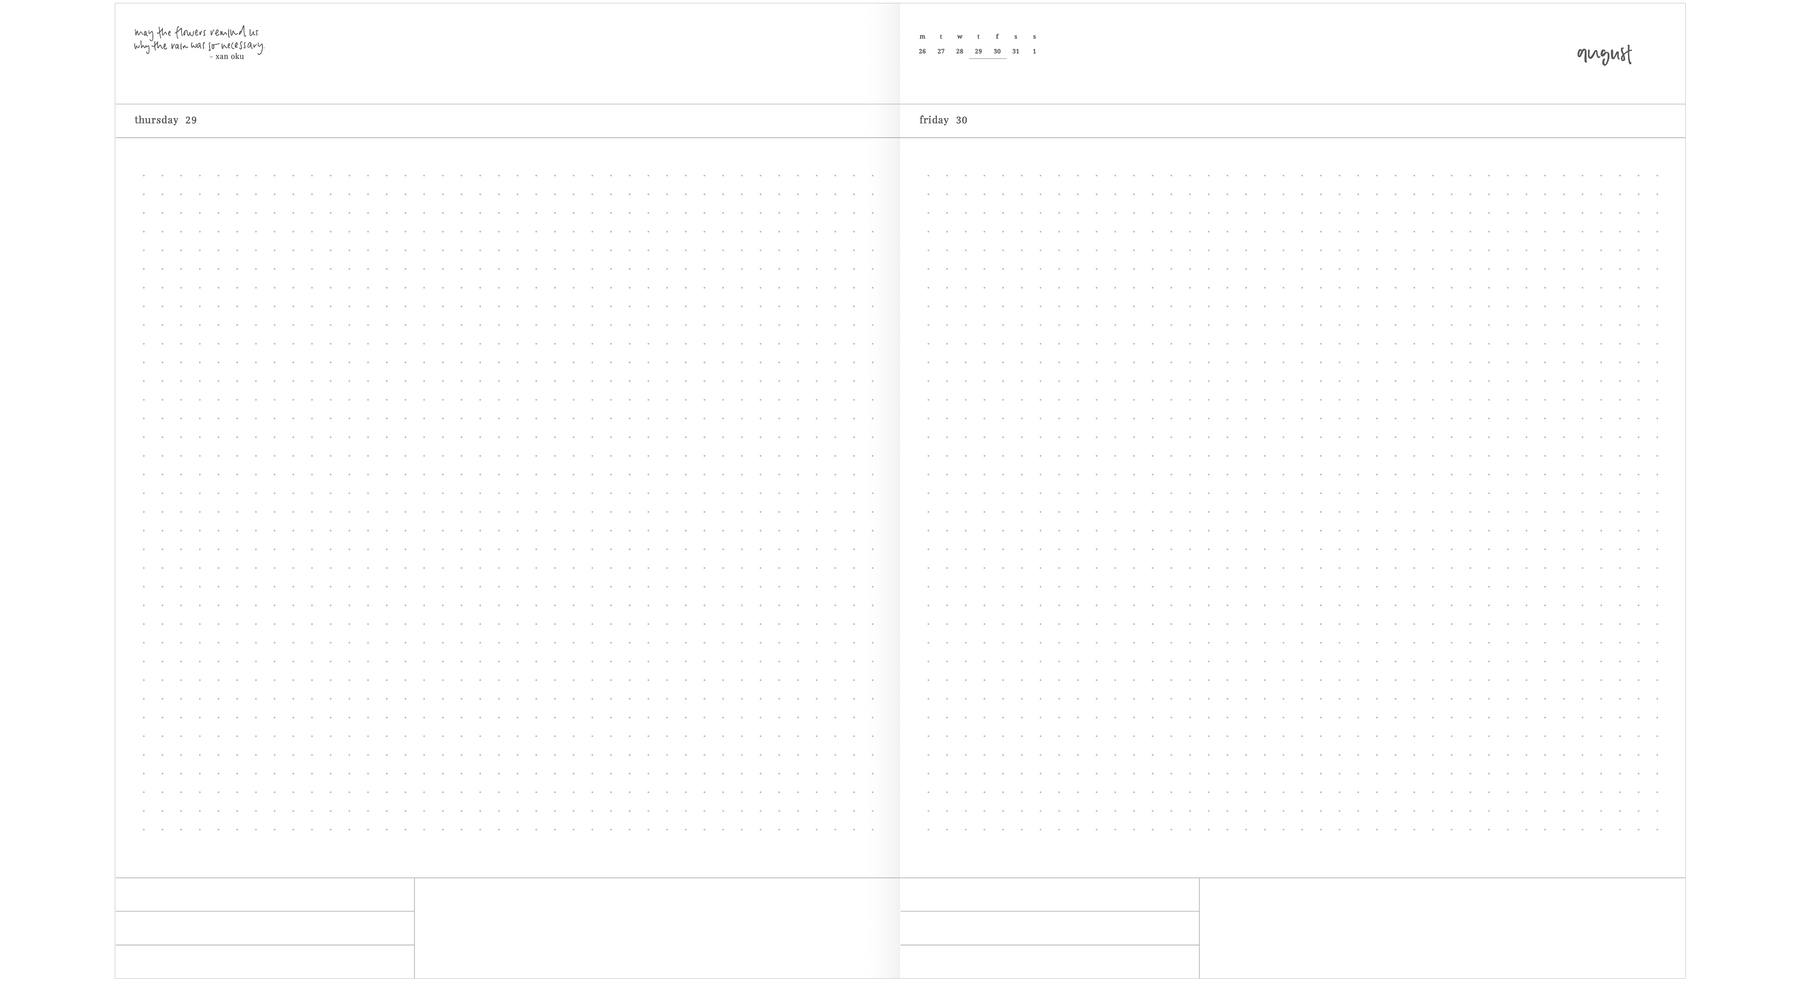Click Friday's first bottom lined row
Image resolution: width=1800 pixels, height=986 pixels.
click(1049, 894)
